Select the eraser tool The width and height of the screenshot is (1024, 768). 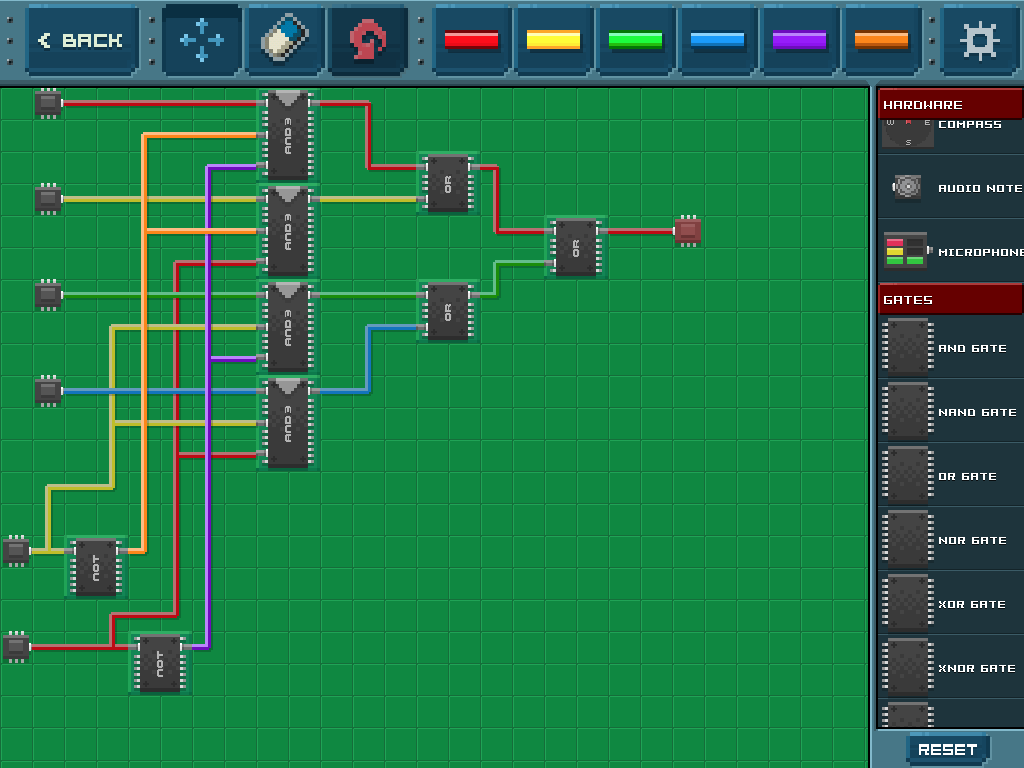pyautogui.click(x=285, y=41)
